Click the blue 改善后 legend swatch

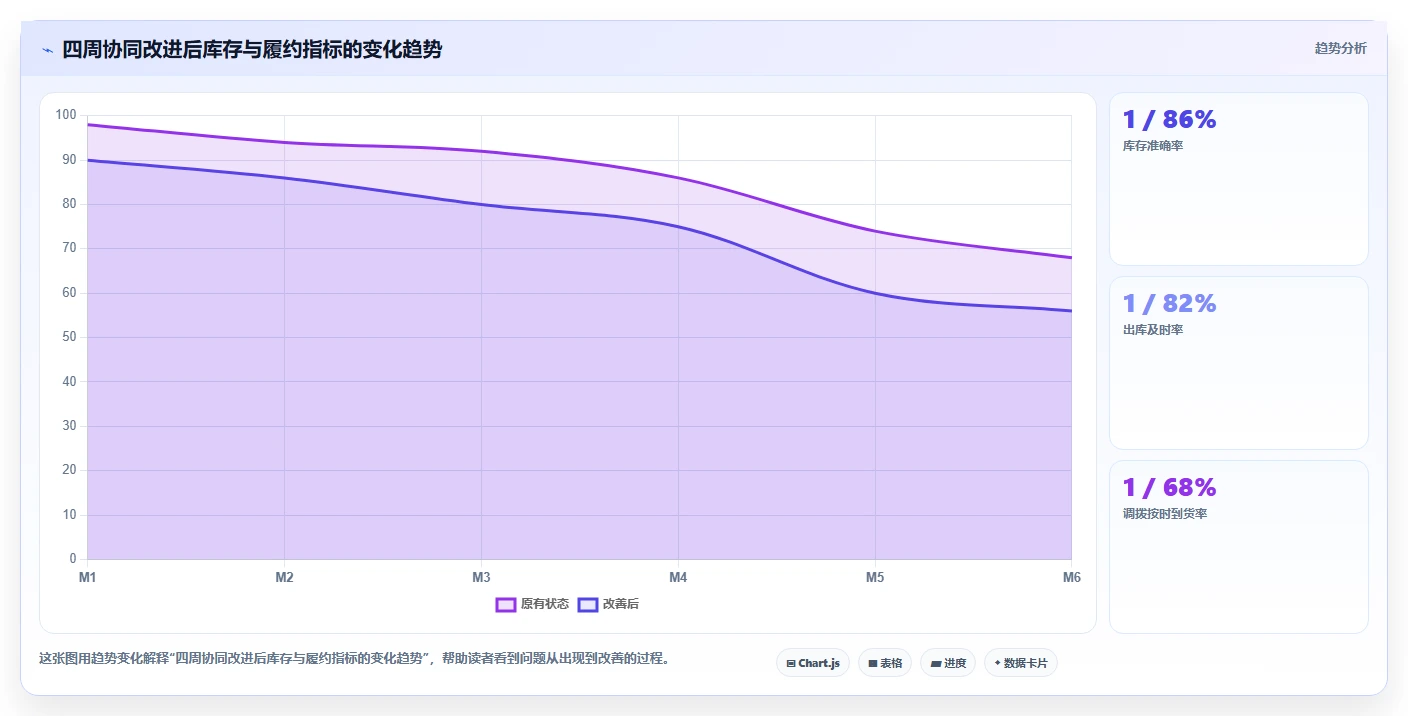click(588, 604)
